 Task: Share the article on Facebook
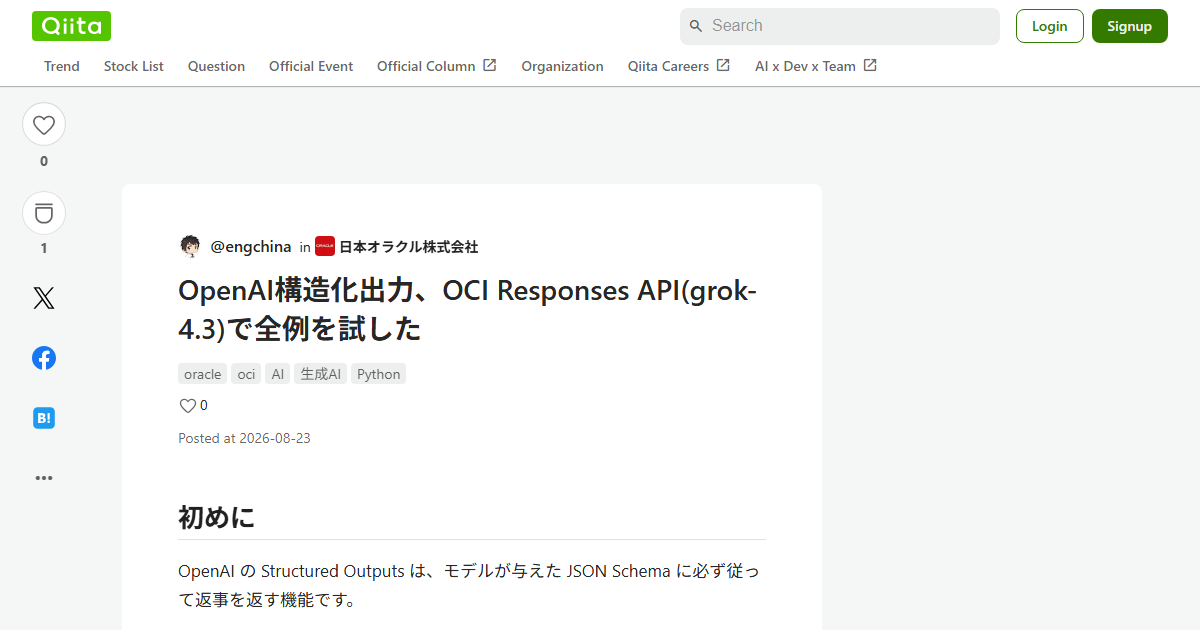(x=44, y=358)
